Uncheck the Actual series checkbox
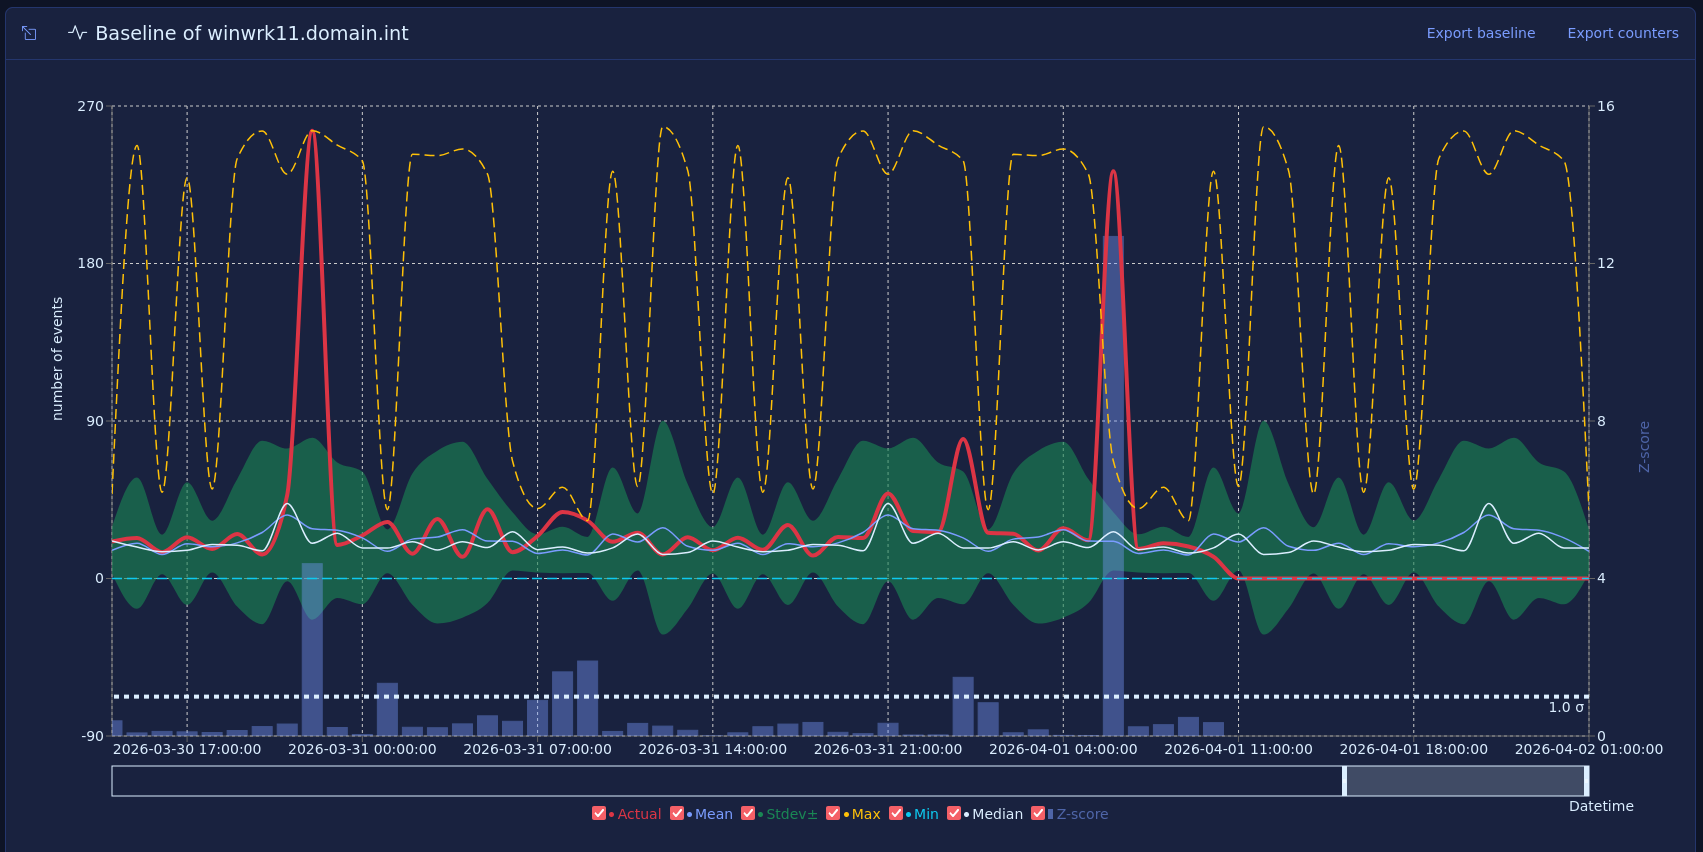1703x852 pixels. tap(599, 814)
